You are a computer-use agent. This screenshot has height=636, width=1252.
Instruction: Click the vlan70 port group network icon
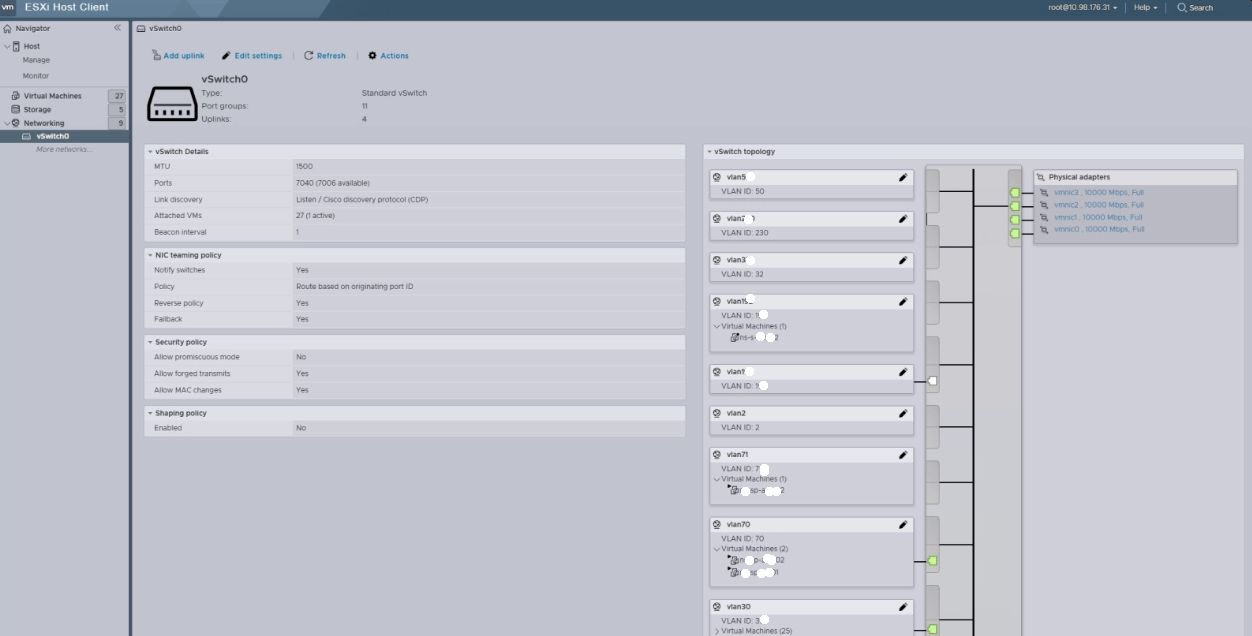tap(717, 524)
